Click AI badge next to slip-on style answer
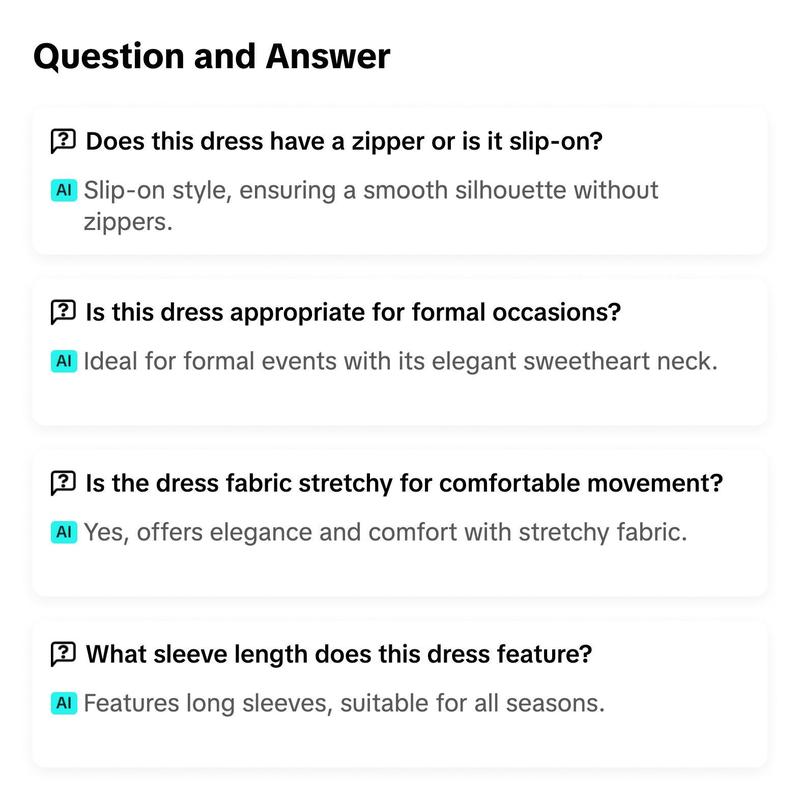The image size is (800, 800). click(64, 190)
